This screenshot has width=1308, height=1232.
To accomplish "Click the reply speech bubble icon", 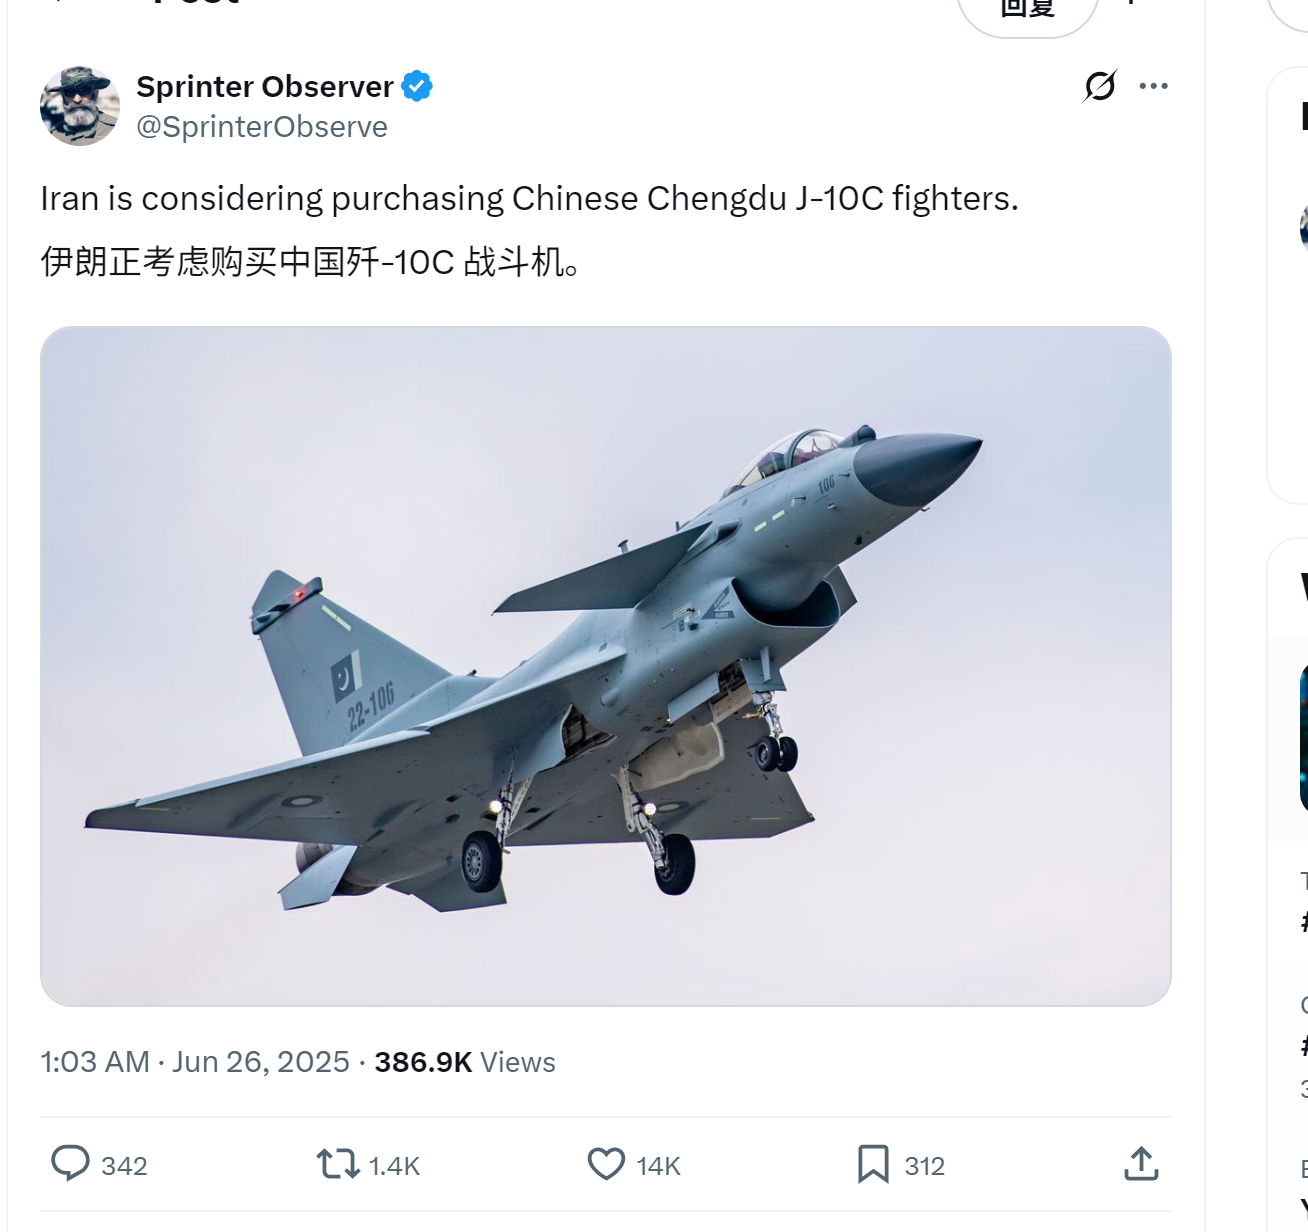I will [70, 1164].
